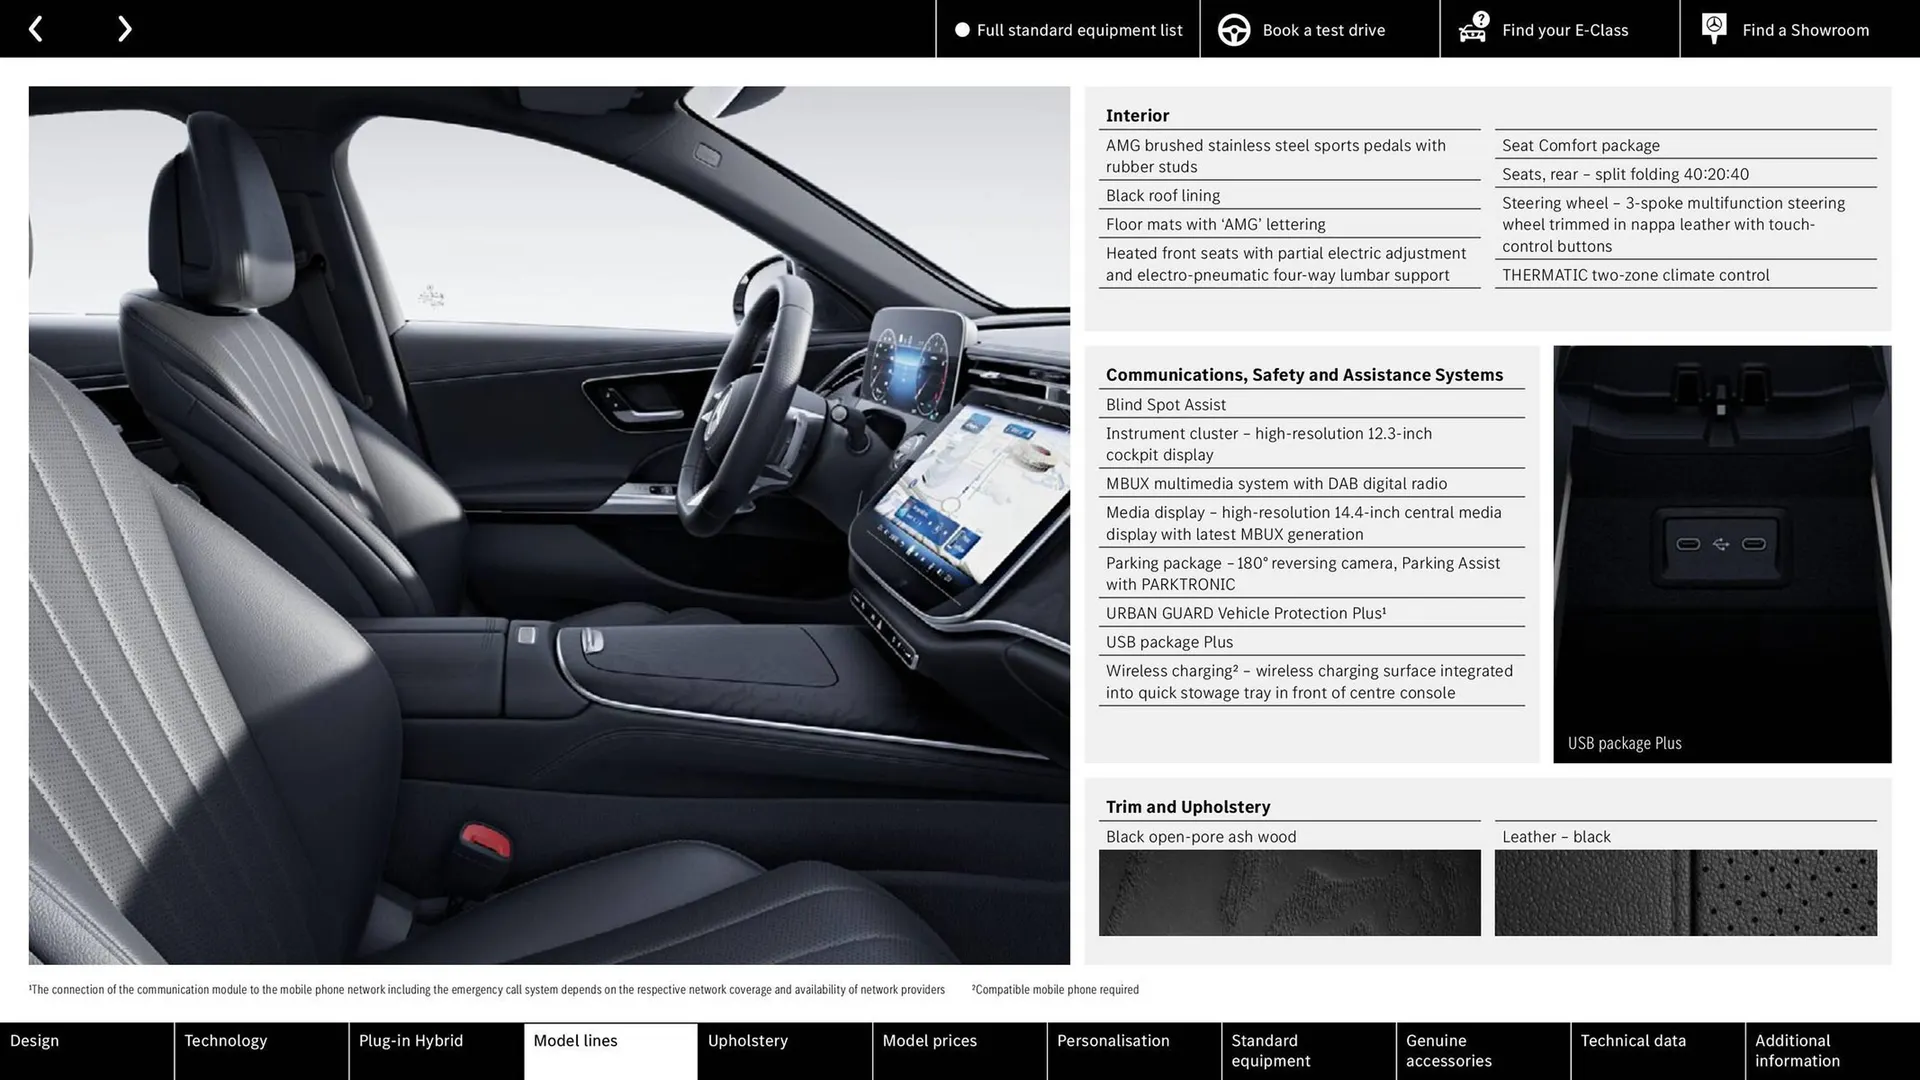Click the bullet icon beside Full standard equipment list
This screenshot has width=1920, height=1080.
[962, 30]
